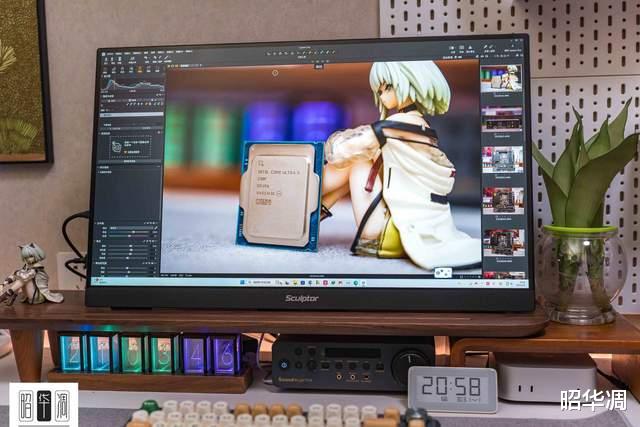640x427 pixels.
Task: Select the second browser thumbnail with dark strip
Action: [502, 119]
